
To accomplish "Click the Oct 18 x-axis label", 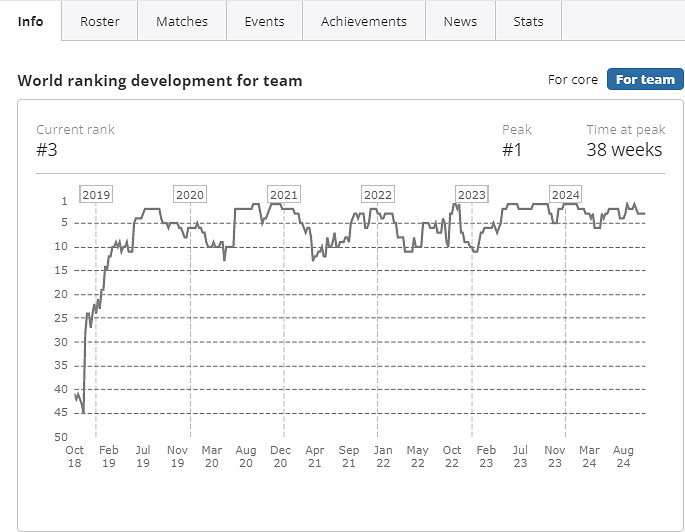I will (75, 456).
